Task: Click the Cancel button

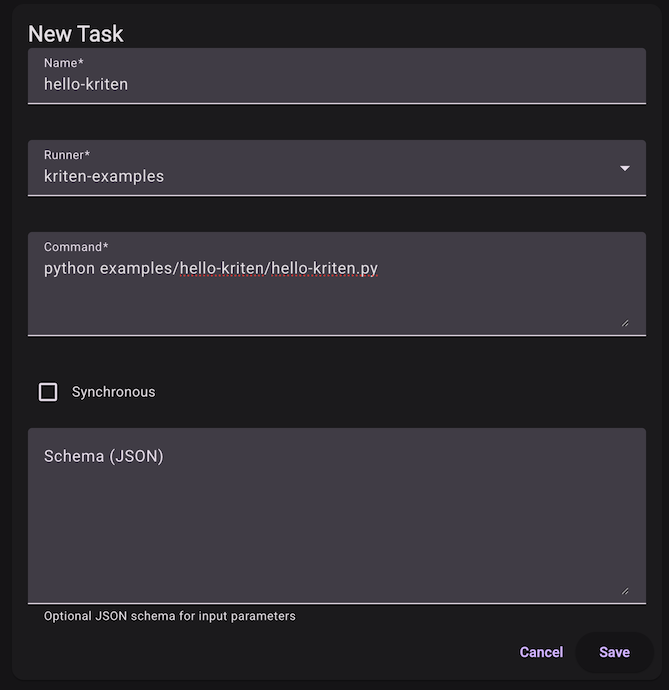Action: coord(541,652)
